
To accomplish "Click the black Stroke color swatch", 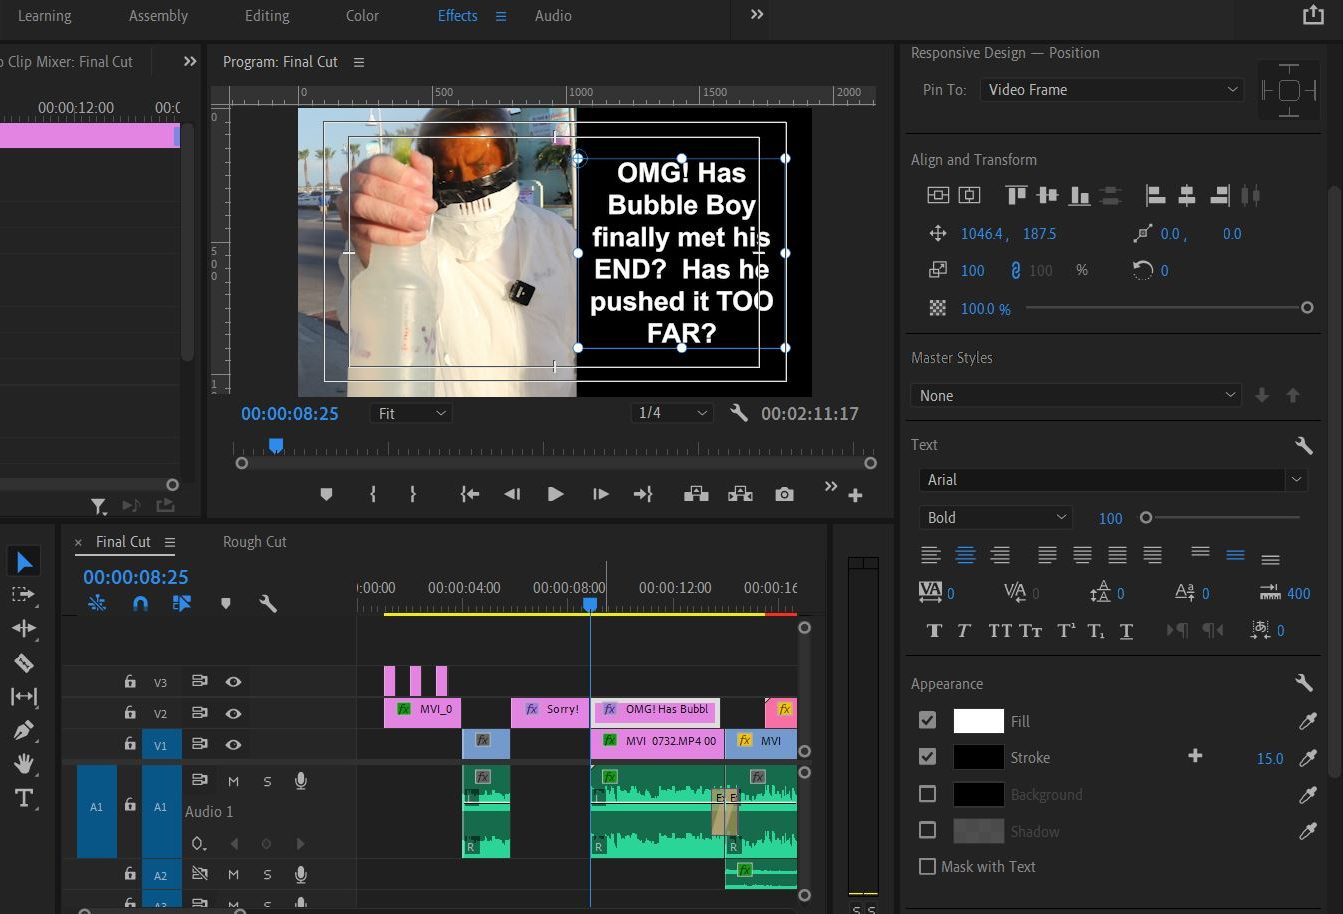I will (978, 757).
